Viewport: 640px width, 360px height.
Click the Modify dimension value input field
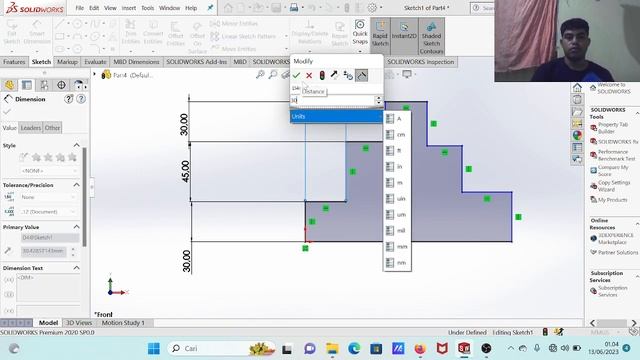click(x=332, y=100)
